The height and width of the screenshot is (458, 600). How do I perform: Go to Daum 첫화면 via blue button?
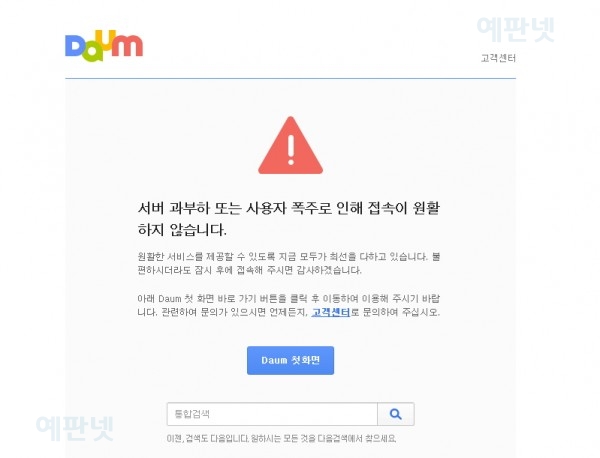point(290,360)
